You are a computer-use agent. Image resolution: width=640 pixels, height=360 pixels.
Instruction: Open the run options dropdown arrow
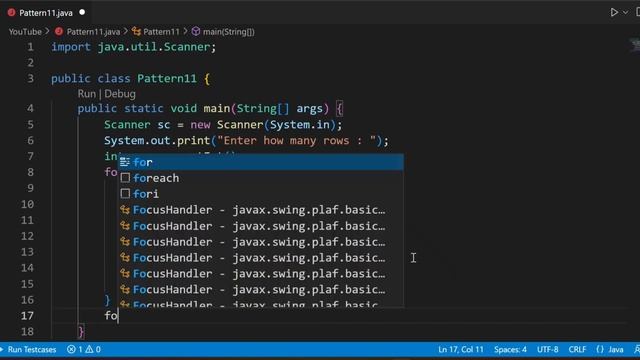[625, 13]
